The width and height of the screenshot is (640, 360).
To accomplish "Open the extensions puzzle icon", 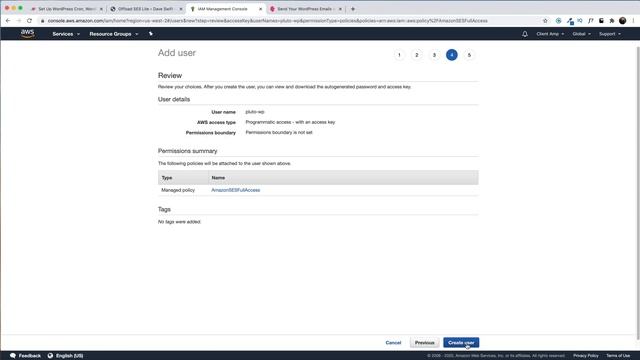I will (x=612, y=20).
